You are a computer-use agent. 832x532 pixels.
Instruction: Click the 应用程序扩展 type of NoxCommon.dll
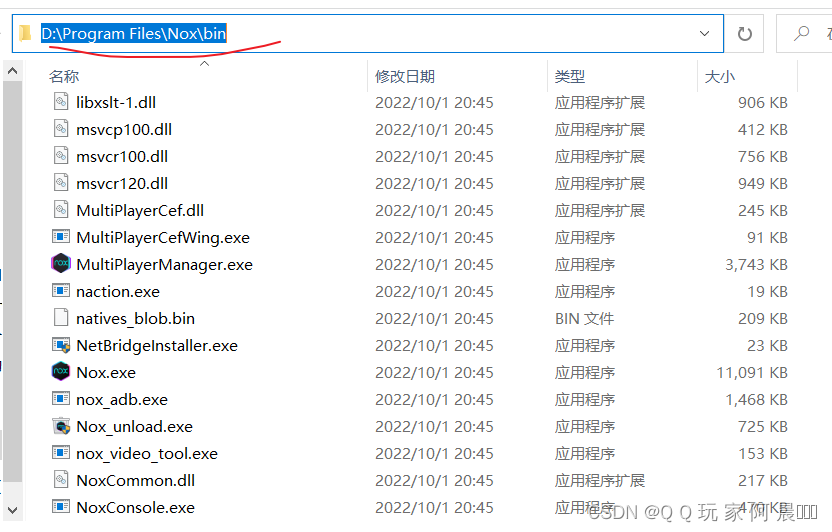point(600,481)
